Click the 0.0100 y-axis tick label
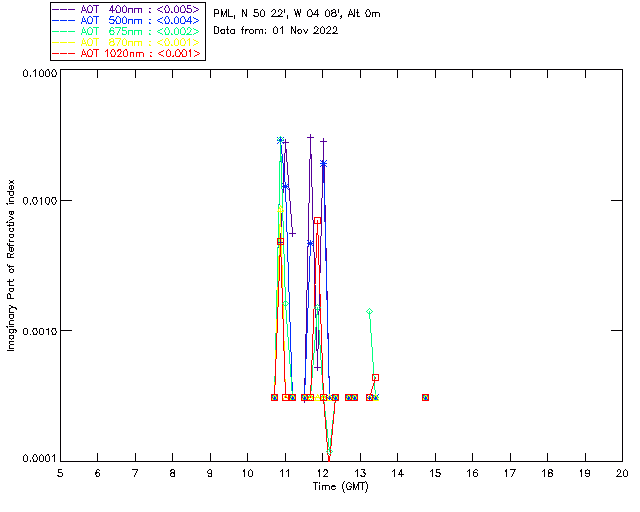 (x=36, y=202)
